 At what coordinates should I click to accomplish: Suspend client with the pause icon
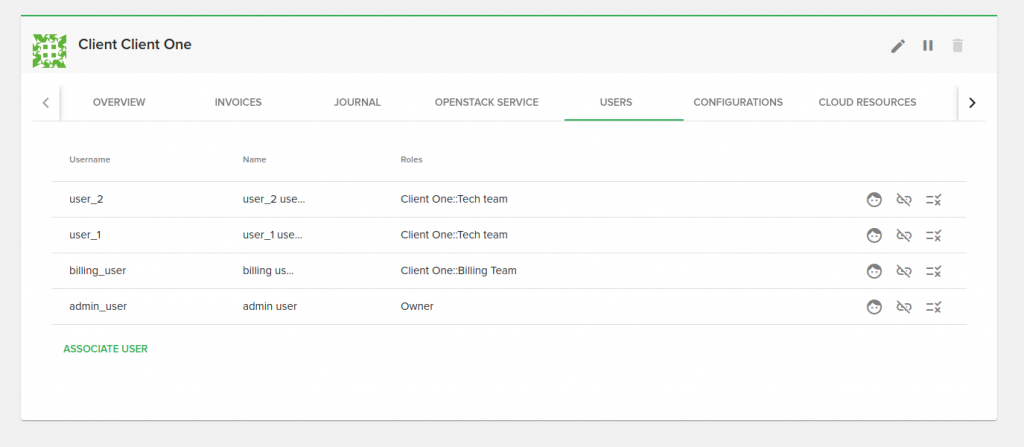coord(928,46)
